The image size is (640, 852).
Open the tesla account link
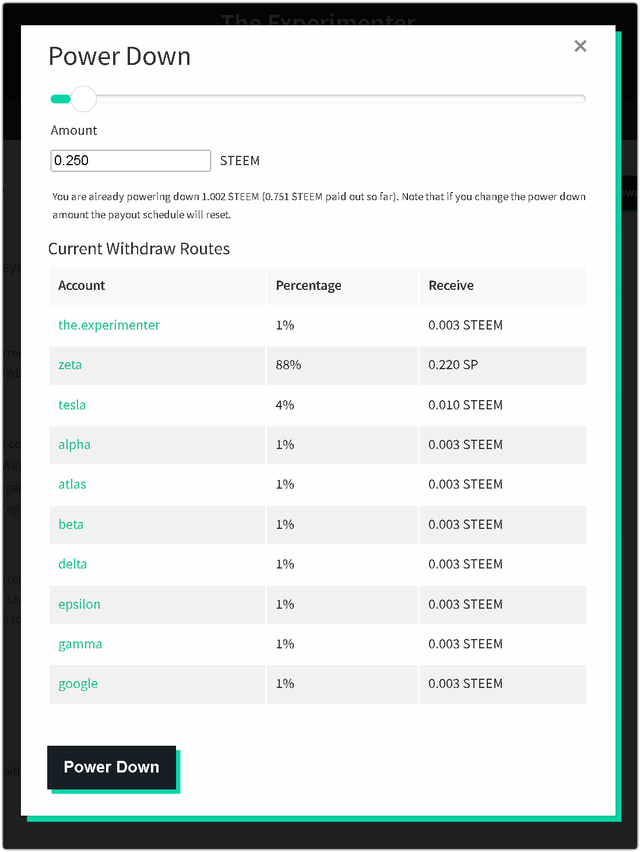tap(72, 405)
